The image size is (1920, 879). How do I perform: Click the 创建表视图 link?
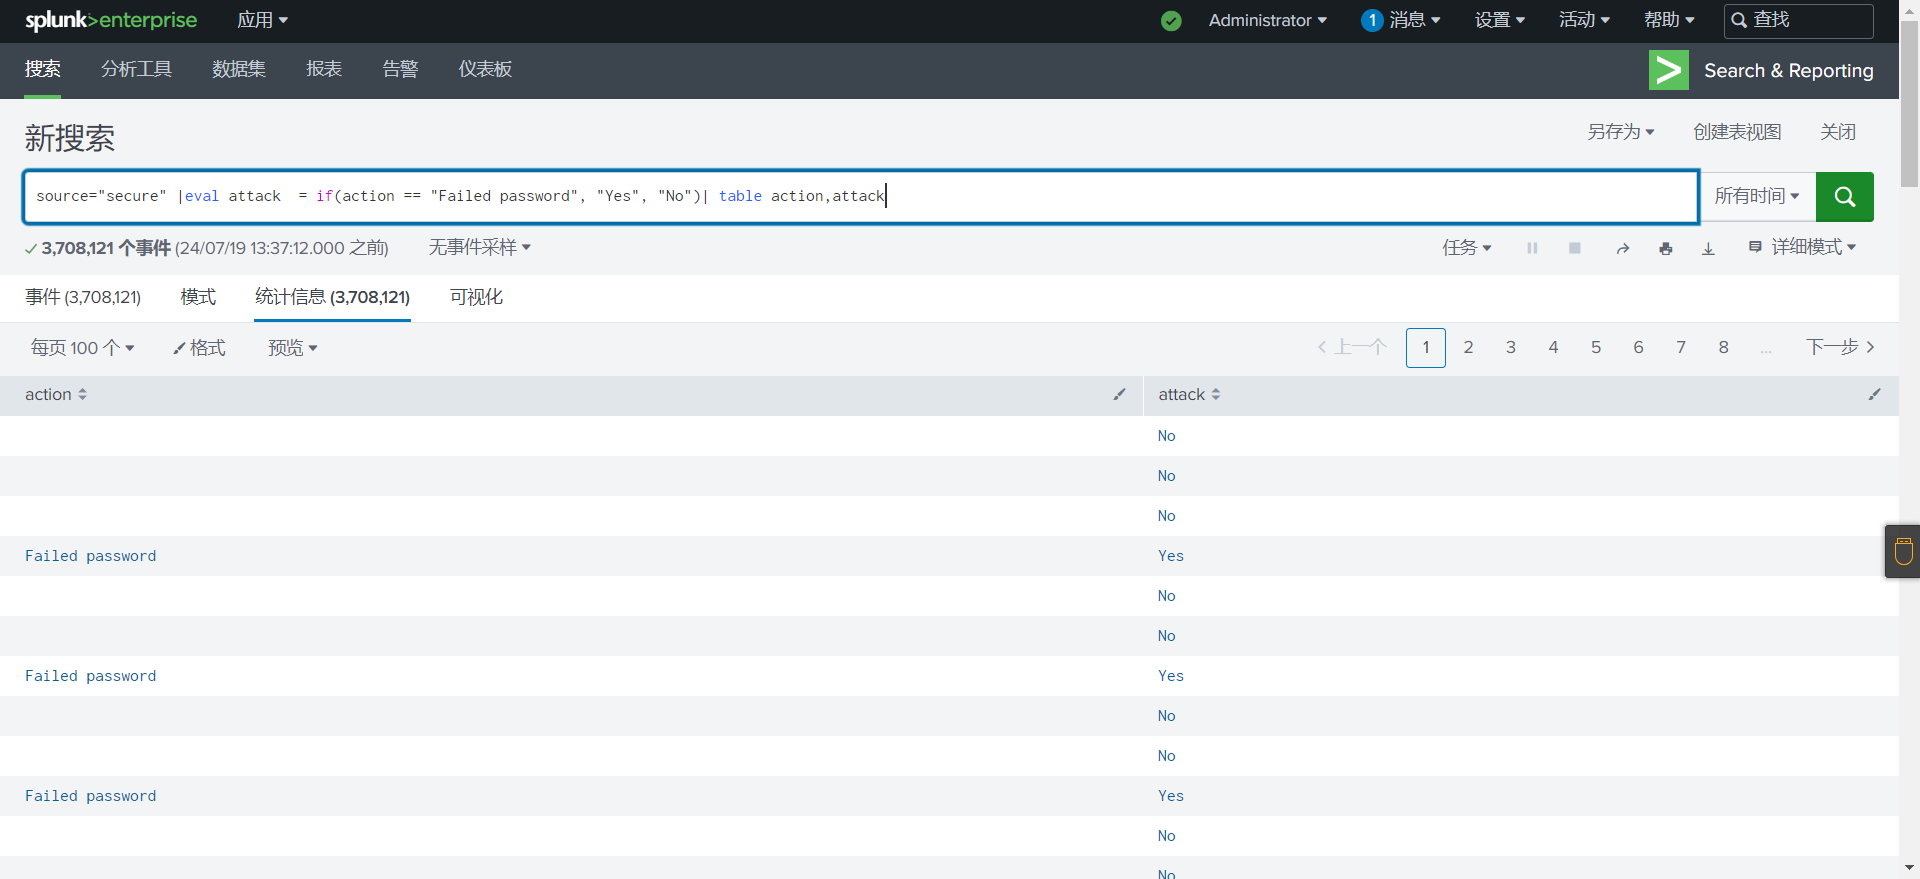1737,132
